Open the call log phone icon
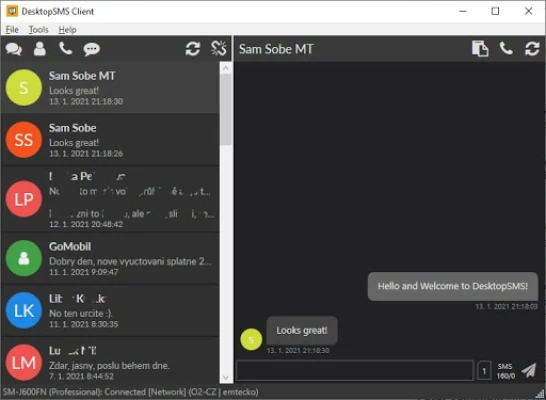 click(x=65, y=49)
